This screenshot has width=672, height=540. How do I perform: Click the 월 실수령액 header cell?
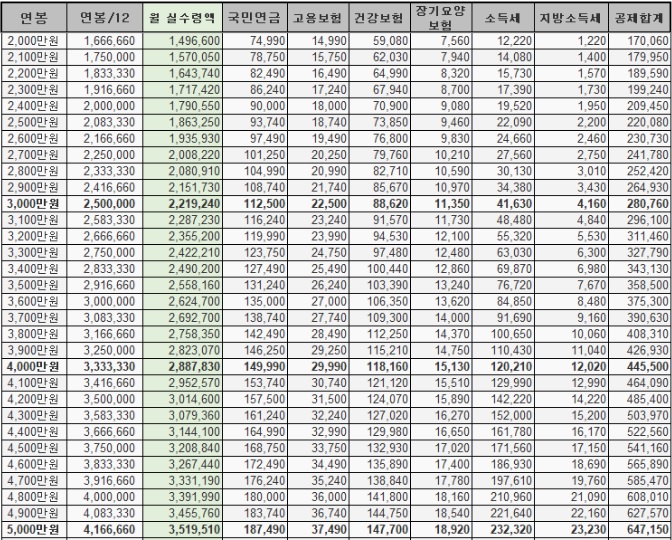(x=183, y=19)
